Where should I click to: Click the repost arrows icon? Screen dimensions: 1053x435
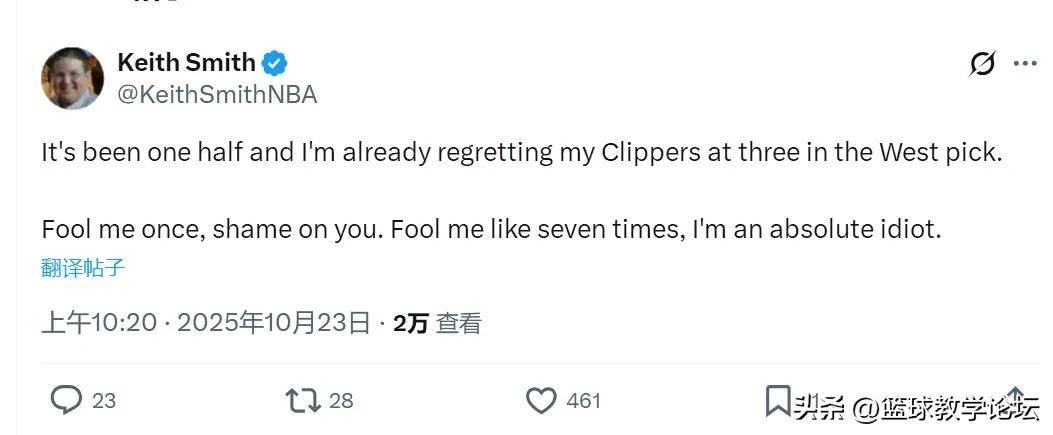pyautogui.click(x=302, y=401)
